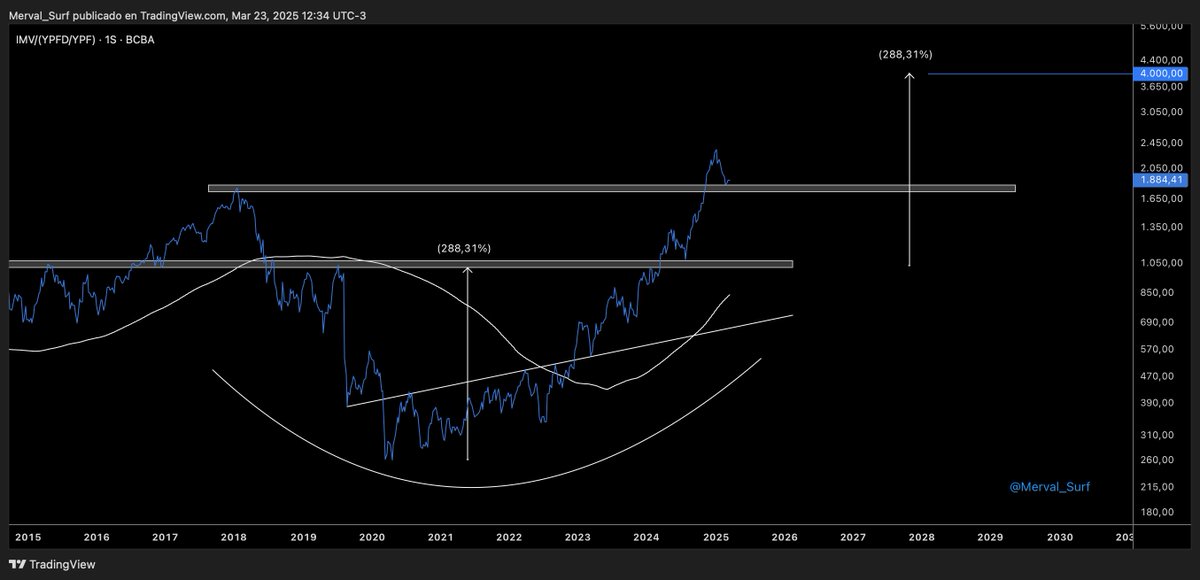Click the 1.650,00 price axis label
The width and height of the screenshot is (1200, 580).
pos(1160,199)
